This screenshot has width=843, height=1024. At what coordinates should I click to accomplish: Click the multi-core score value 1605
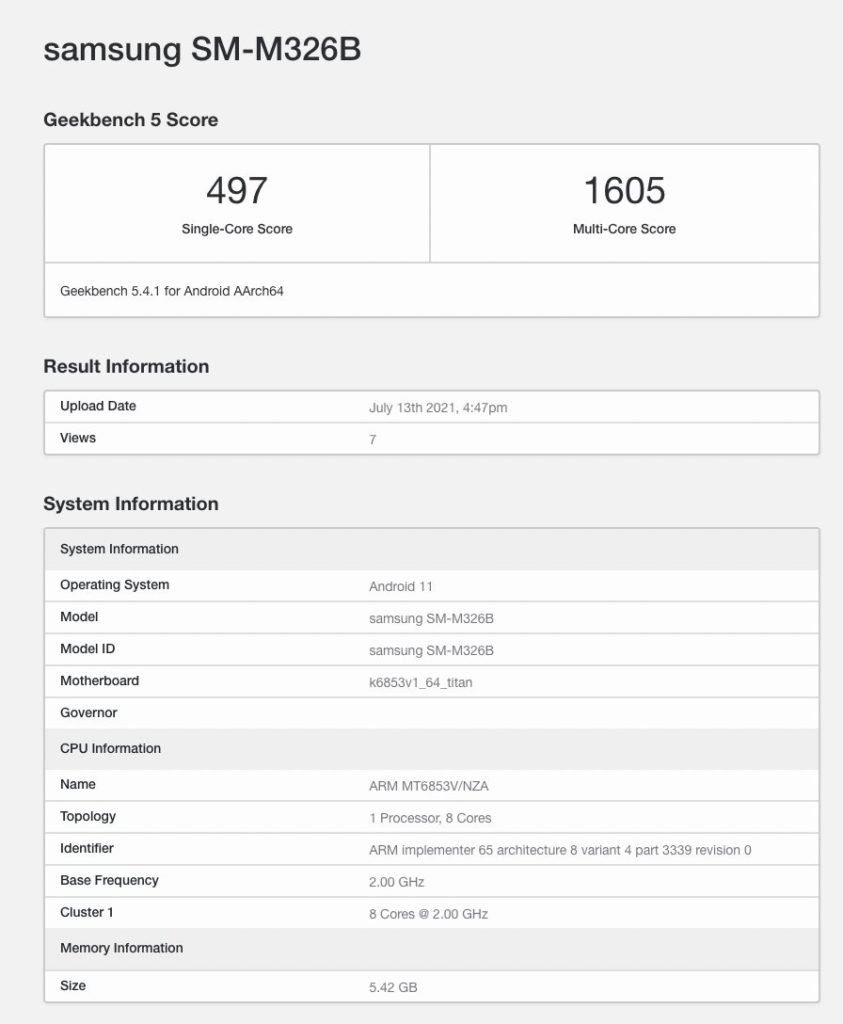click(624, 190)
